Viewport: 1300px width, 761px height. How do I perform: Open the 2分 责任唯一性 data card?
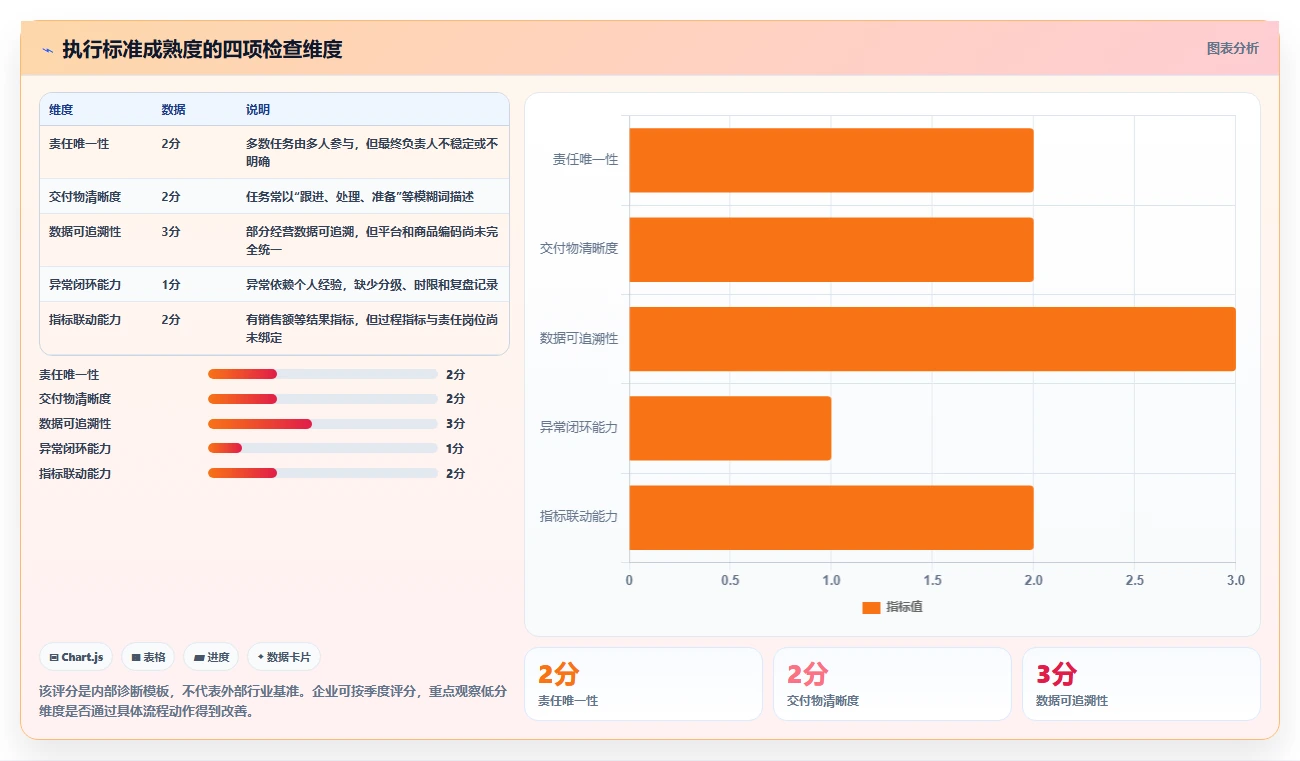[643, 684]
